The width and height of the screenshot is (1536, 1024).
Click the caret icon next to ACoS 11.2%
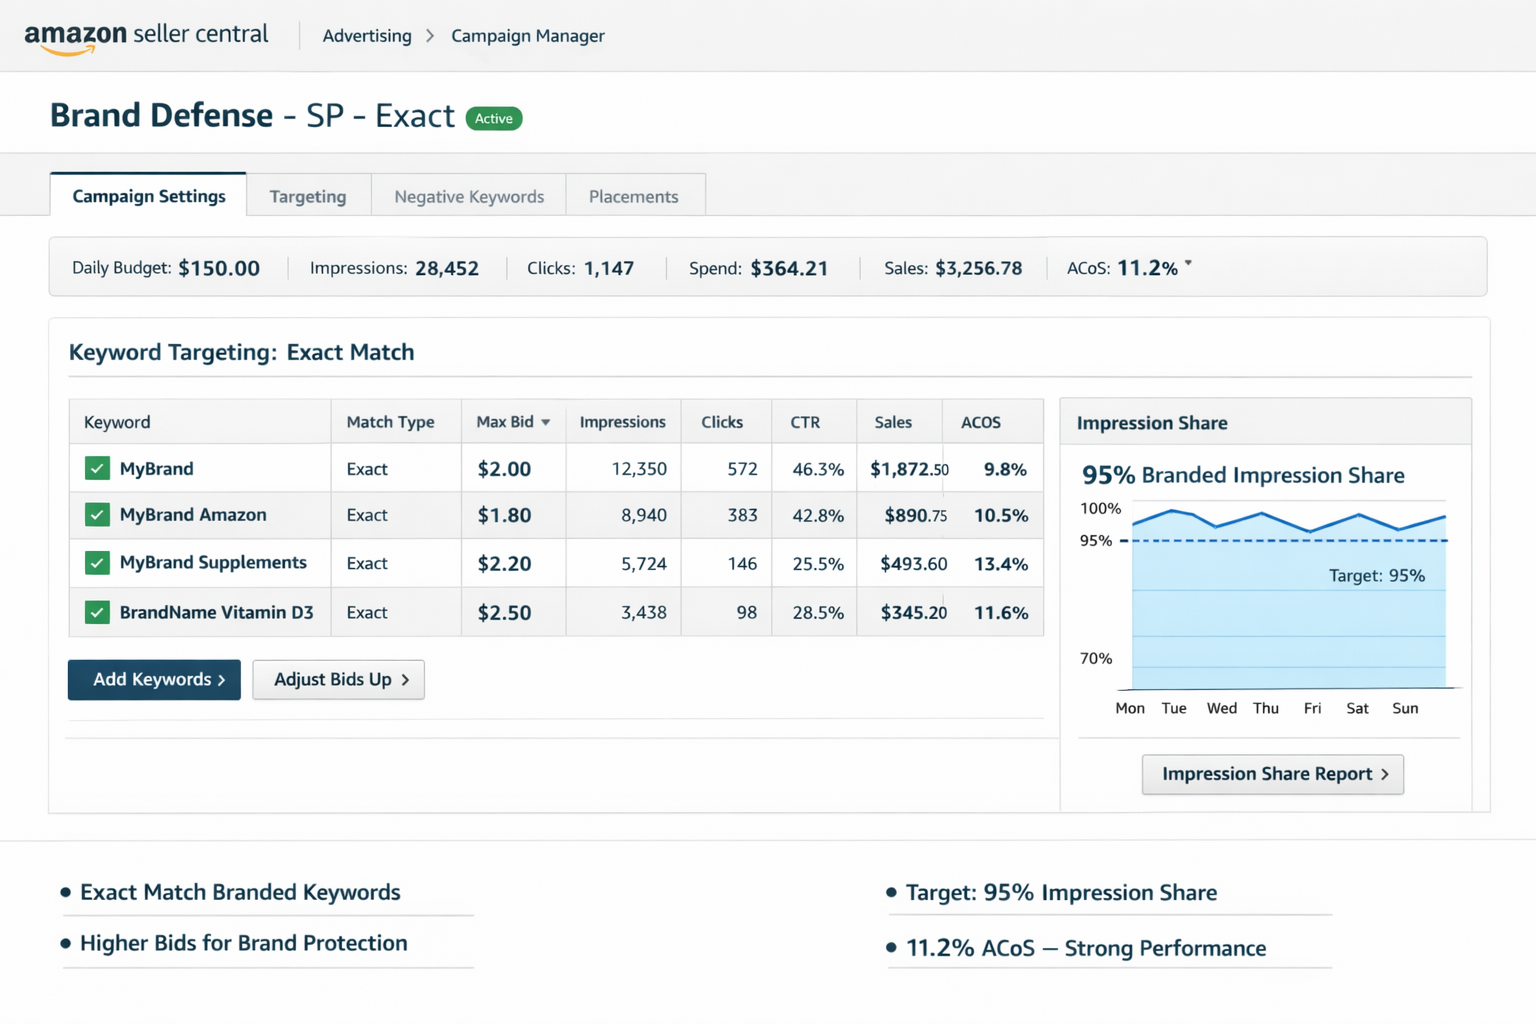point(1188,262)
